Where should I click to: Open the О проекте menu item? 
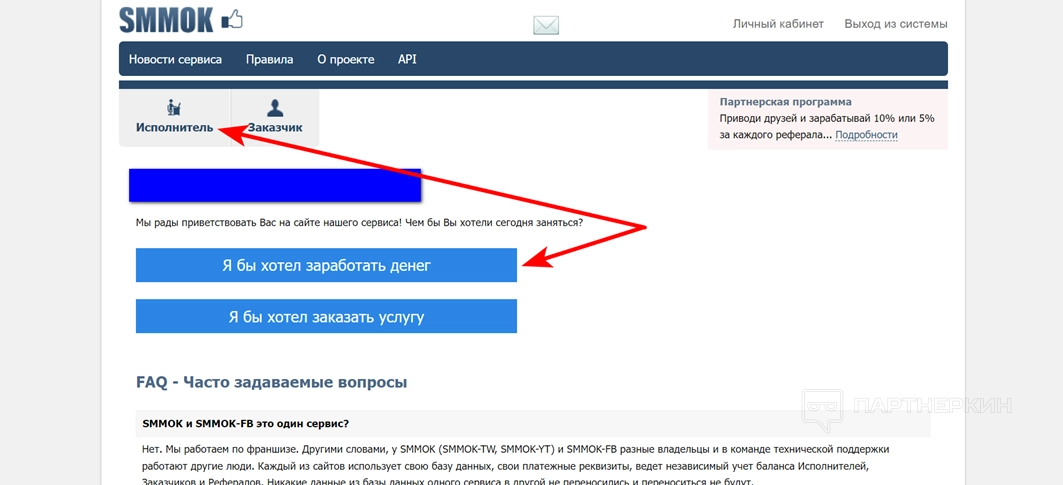(346, 59)
